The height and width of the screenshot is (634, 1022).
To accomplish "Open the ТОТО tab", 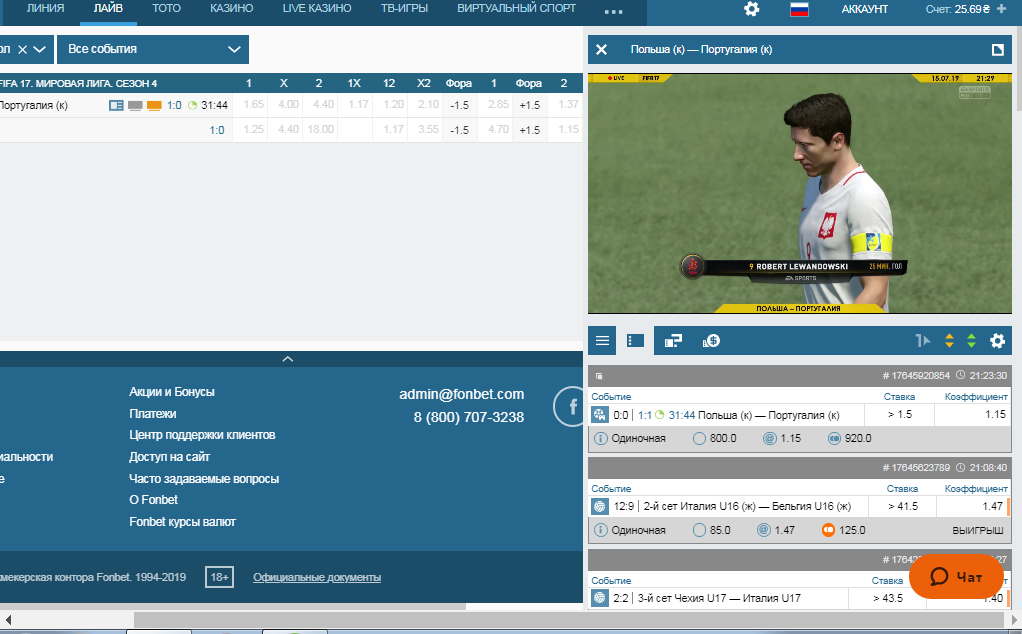I will point(166,8).
